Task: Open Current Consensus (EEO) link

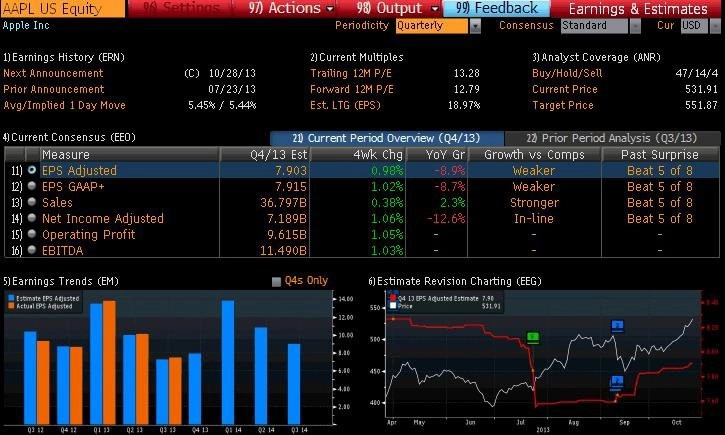Action: tap(69, 137)
